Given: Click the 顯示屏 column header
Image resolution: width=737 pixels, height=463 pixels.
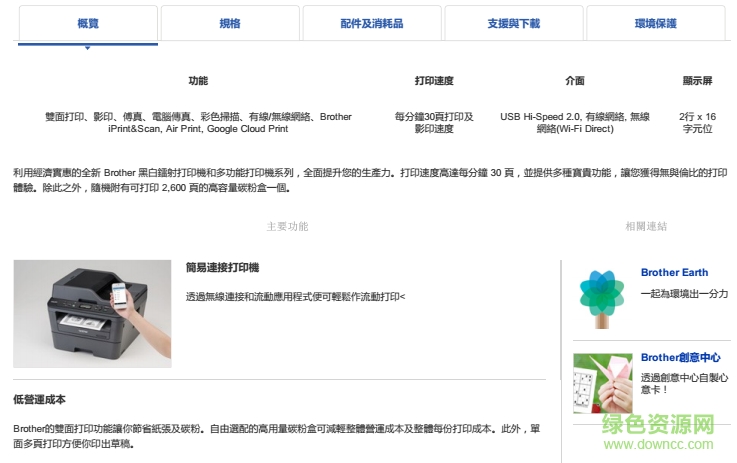Looking at the screenshot, I should (698, 81).
